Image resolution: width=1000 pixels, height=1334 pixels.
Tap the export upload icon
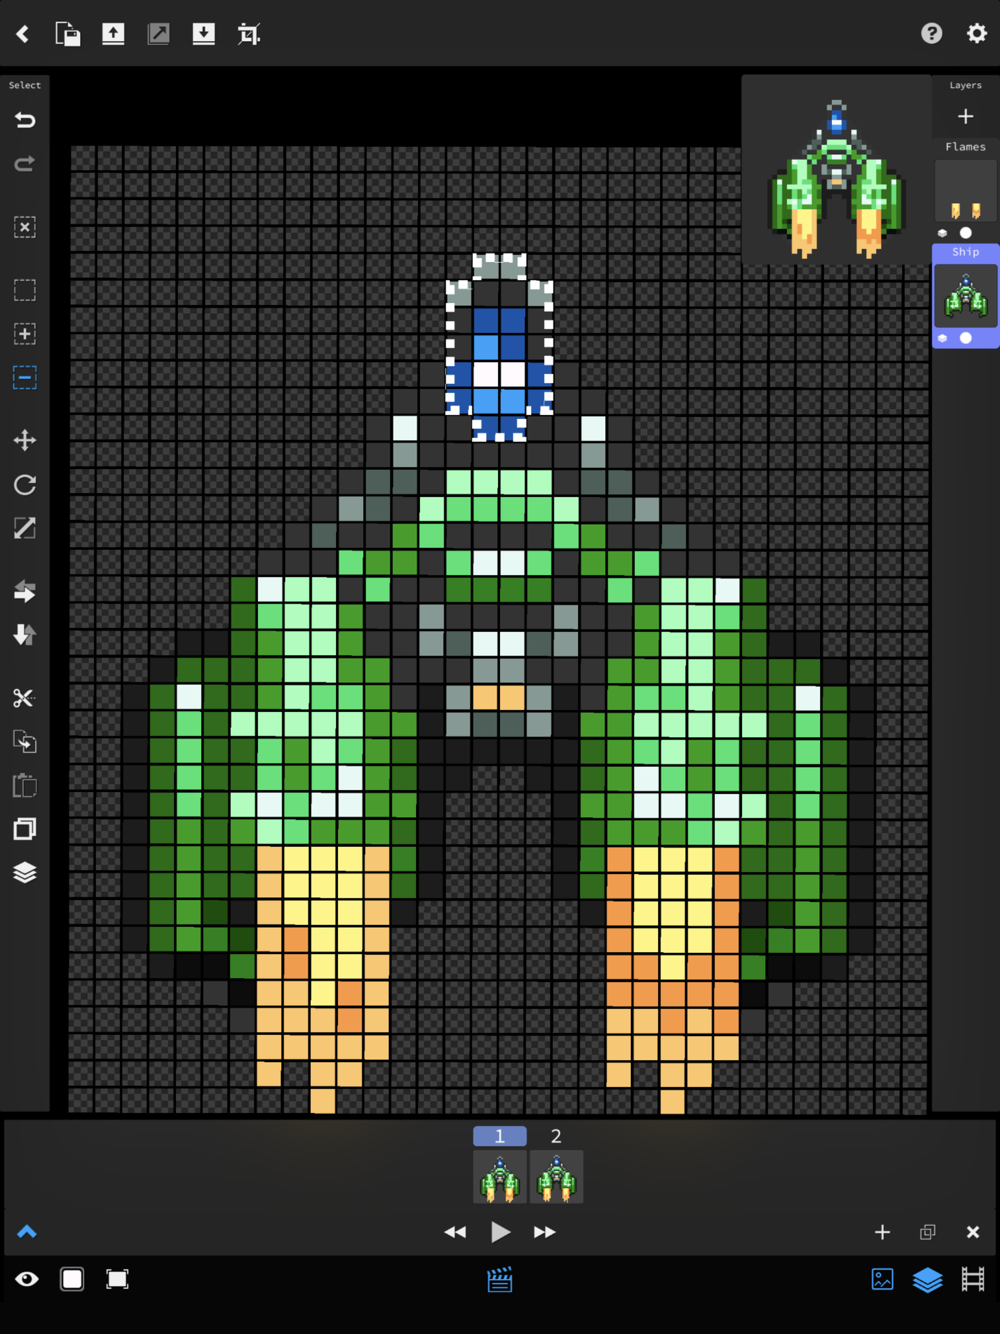(113, 34)
